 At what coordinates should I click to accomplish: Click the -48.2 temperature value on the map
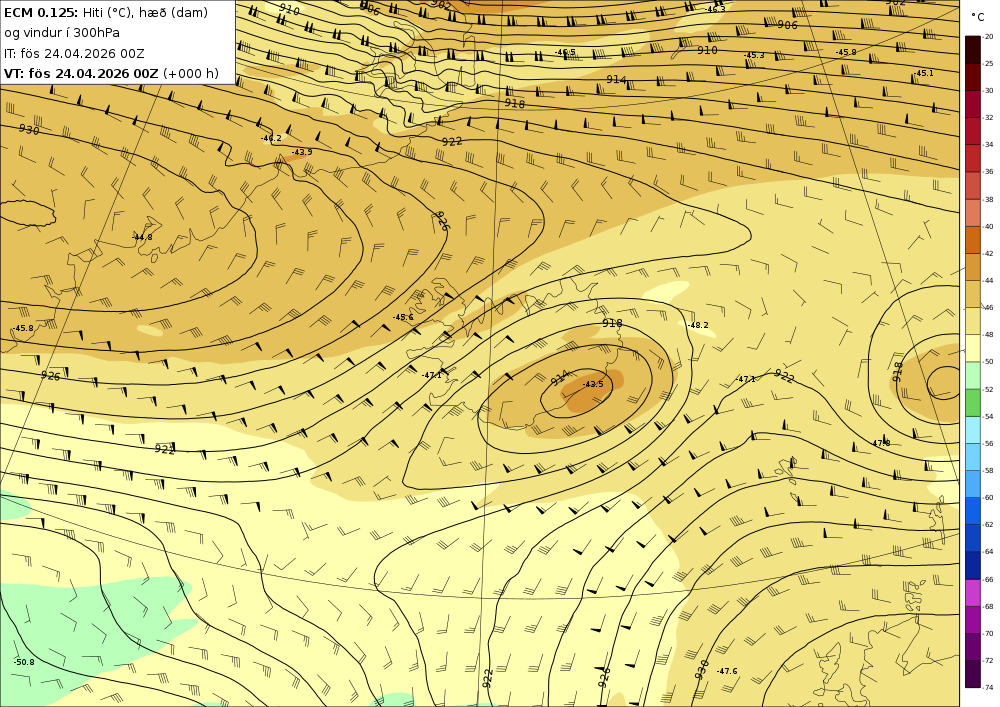[x=698, y=325]
